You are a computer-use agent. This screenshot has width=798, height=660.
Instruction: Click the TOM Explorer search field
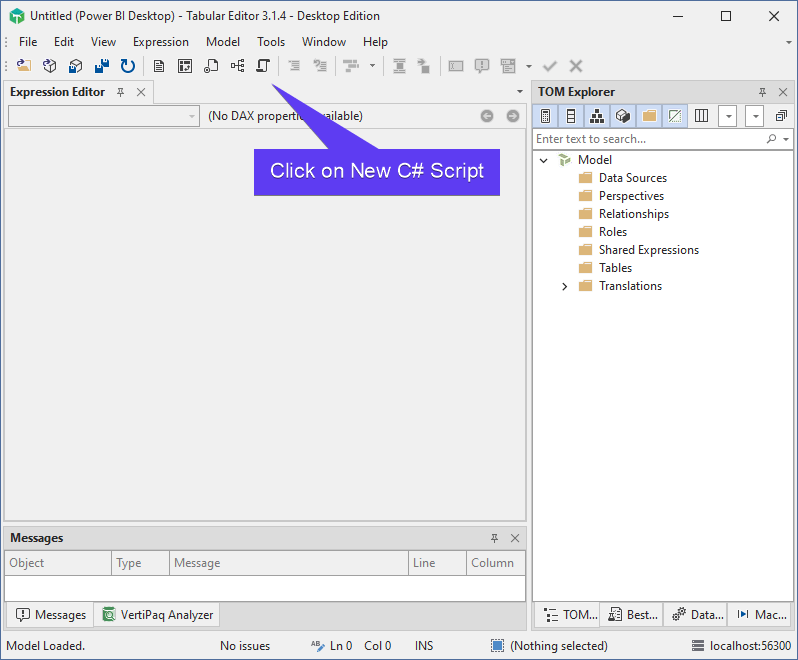648,139
